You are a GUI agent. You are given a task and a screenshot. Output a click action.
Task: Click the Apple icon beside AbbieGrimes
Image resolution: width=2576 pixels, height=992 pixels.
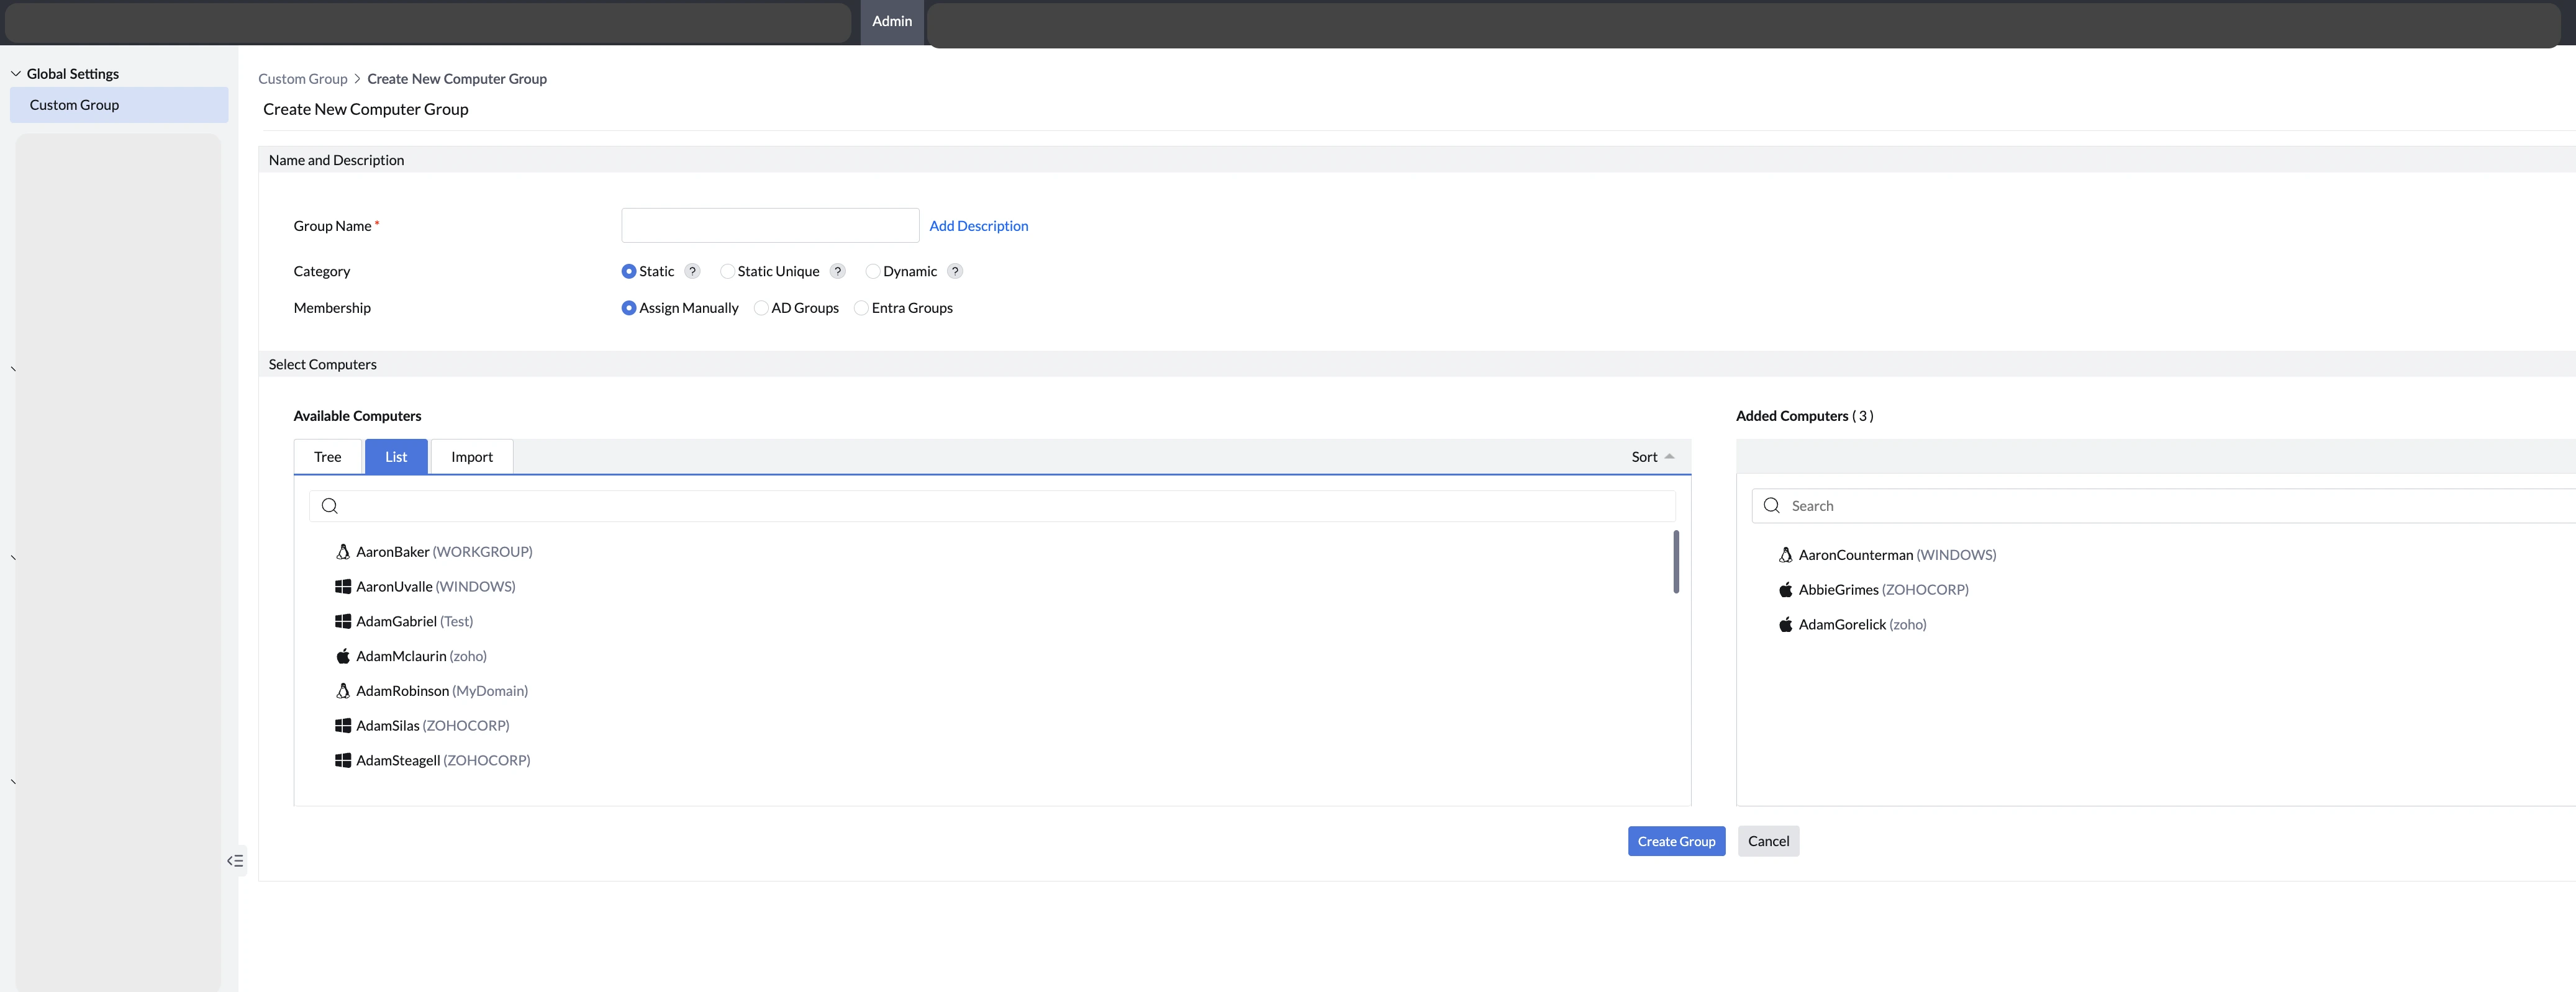tap(1785, 590)
